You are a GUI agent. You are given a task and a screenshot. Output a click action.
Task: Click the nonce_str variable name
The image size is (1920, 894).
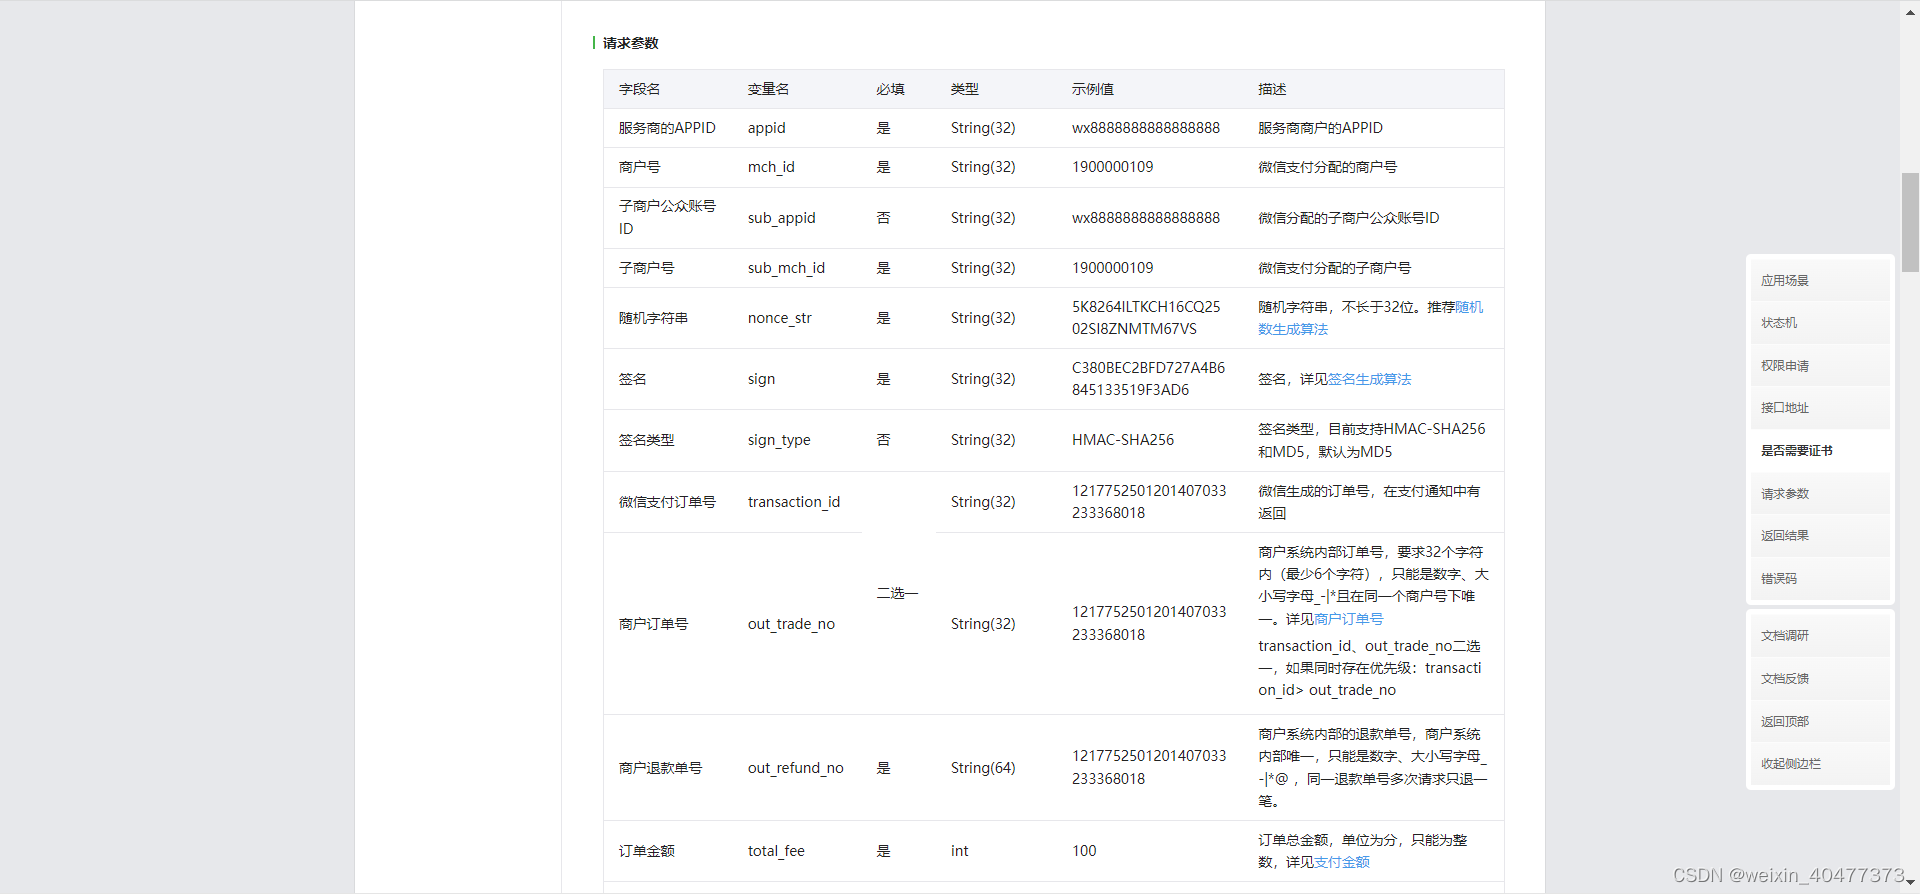pyautogui.click(x=779, y=318)
